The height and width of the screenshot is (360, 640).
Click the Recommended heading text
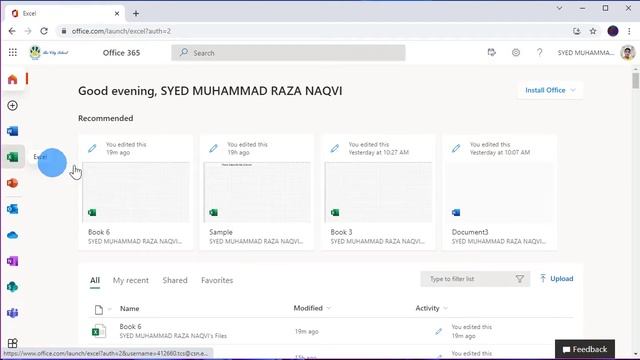click(106, 118)
